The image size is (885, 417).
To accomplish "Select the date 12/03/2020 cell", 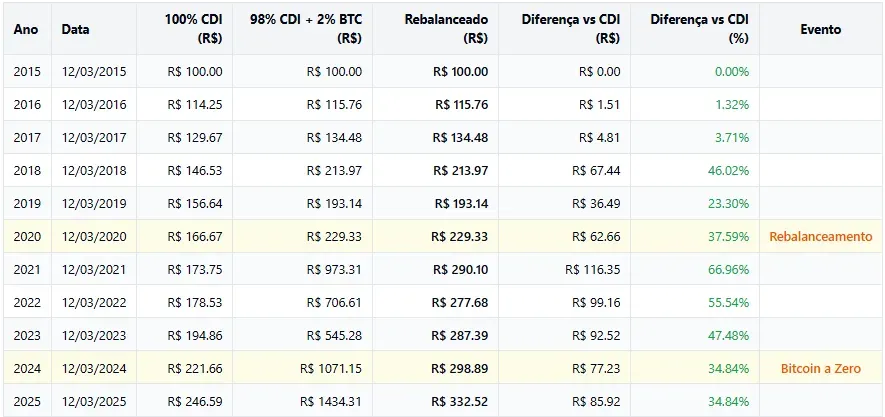I will [x=94, y=236].
